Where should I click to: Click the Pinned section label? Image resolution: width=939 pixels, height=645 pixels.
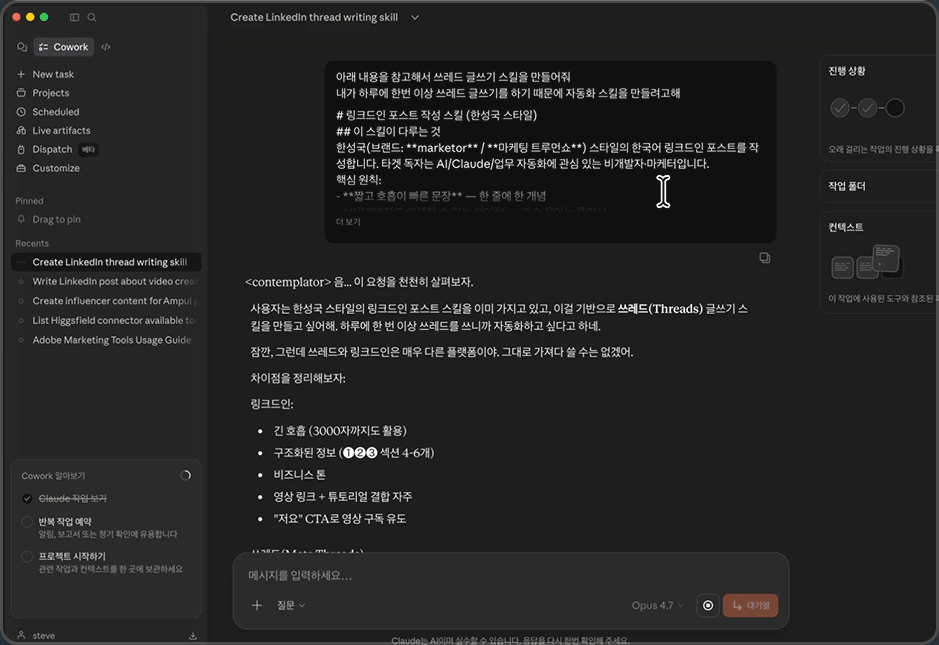[x=29, y=201]
